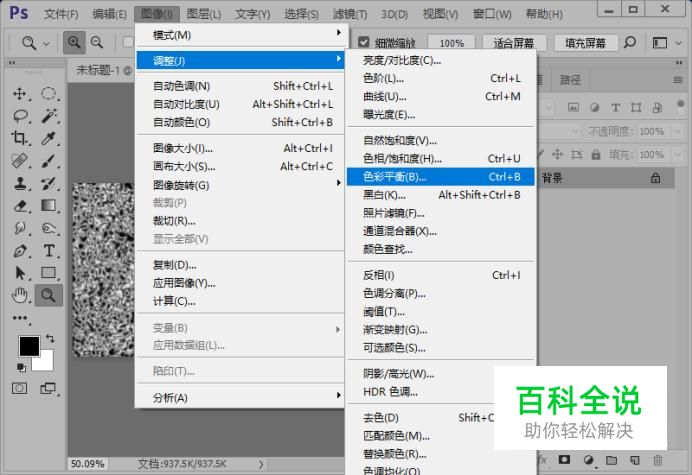692x475 pixels.
Task: Select the Type tool
Action: pos(49,251)
